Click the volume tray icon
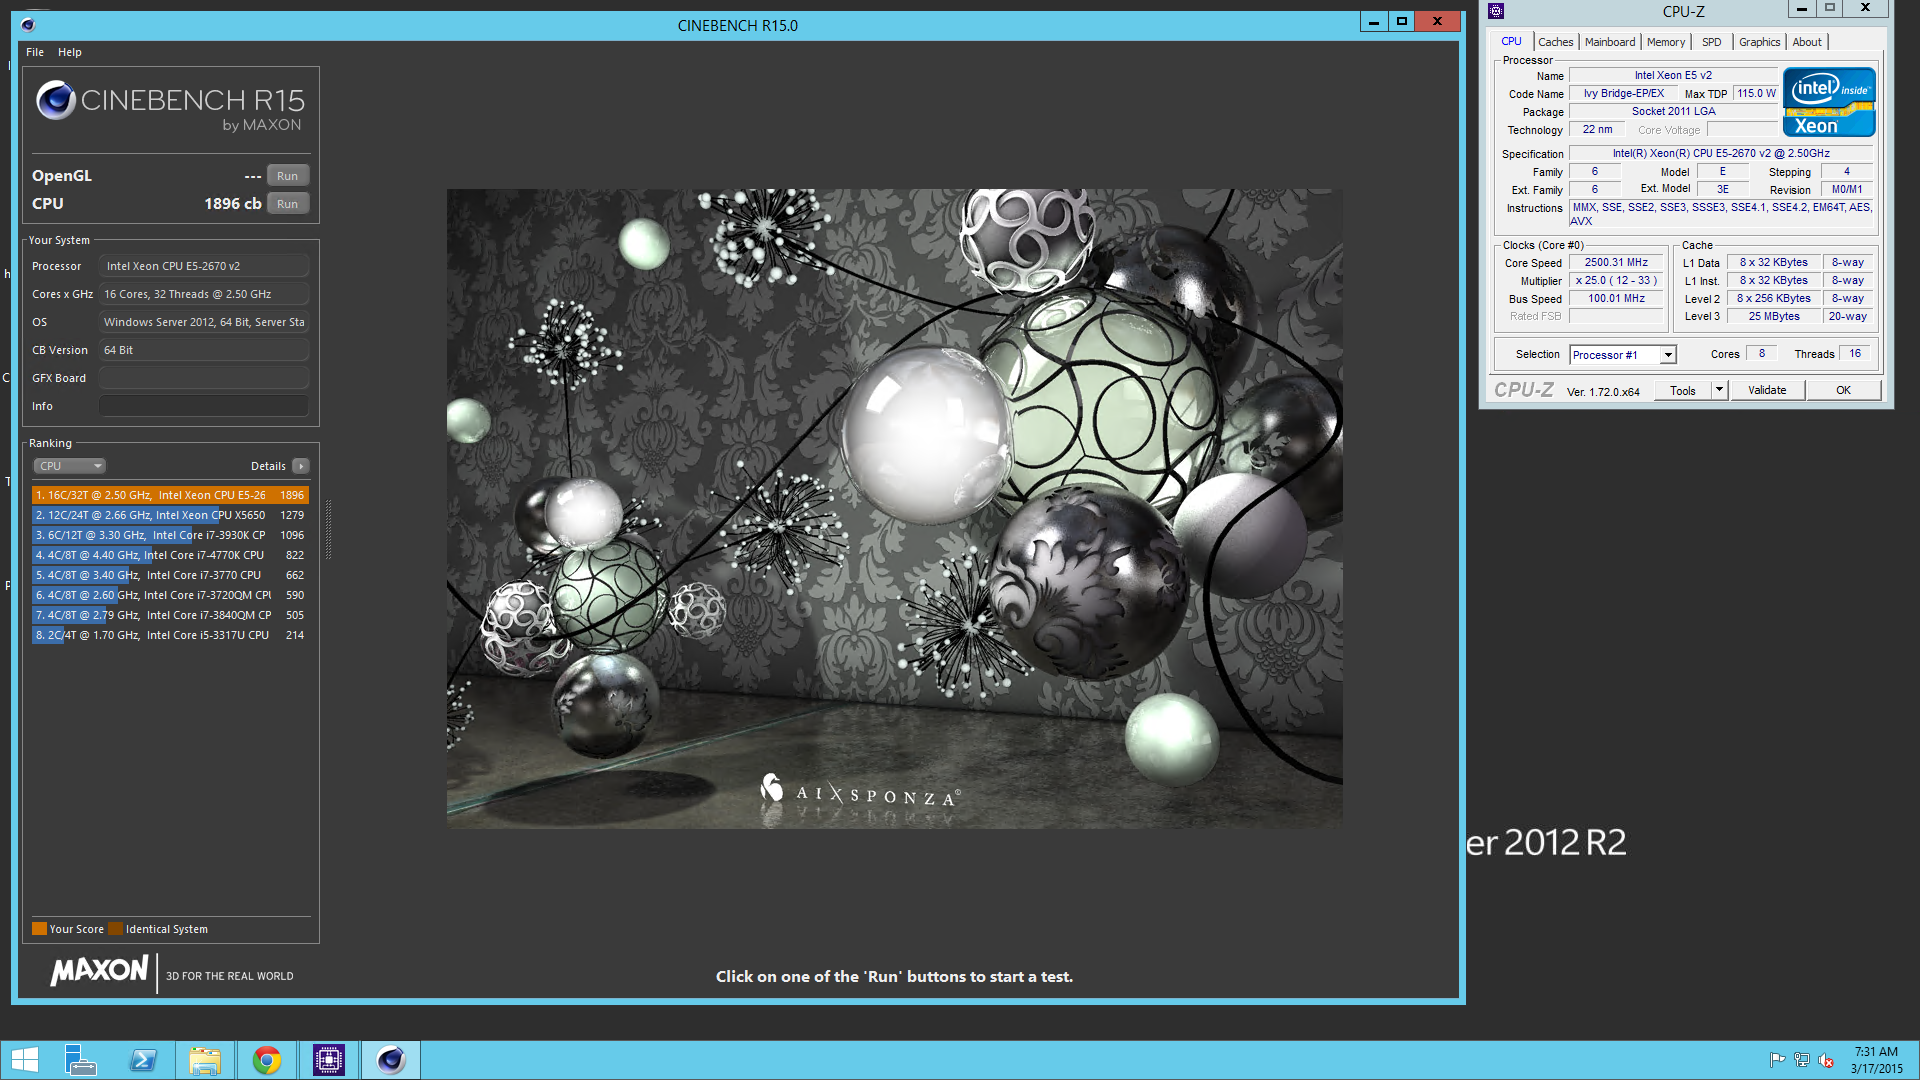The width and height of the screenshot is (1920, 1080). click(1826, 1060)
